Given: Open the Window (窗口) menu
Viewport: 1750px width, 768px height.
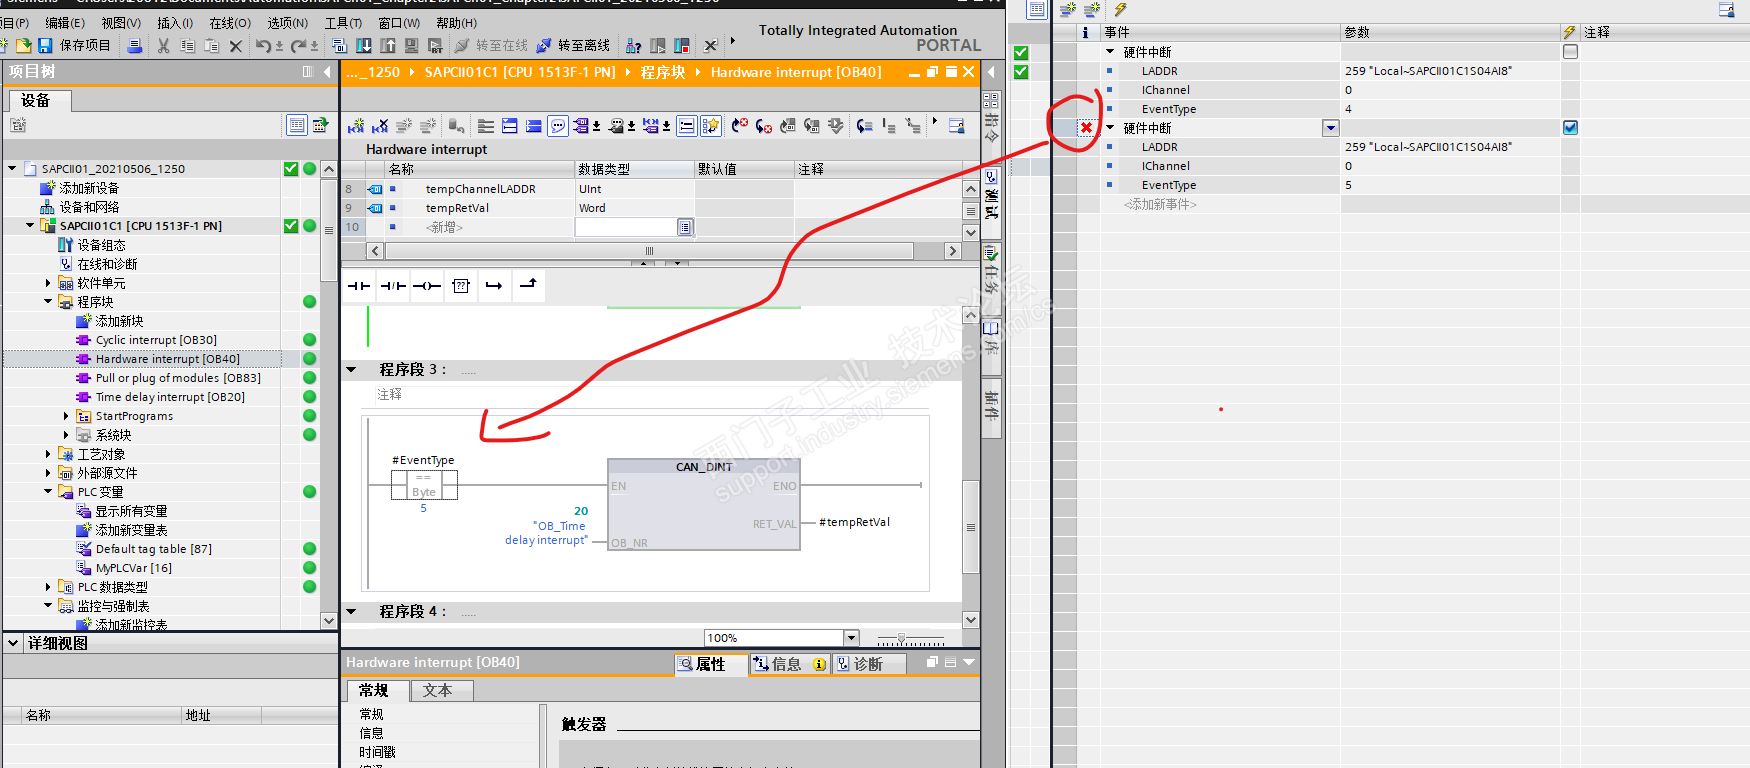Looking at the screenshot, I should [x=399, y=23].
